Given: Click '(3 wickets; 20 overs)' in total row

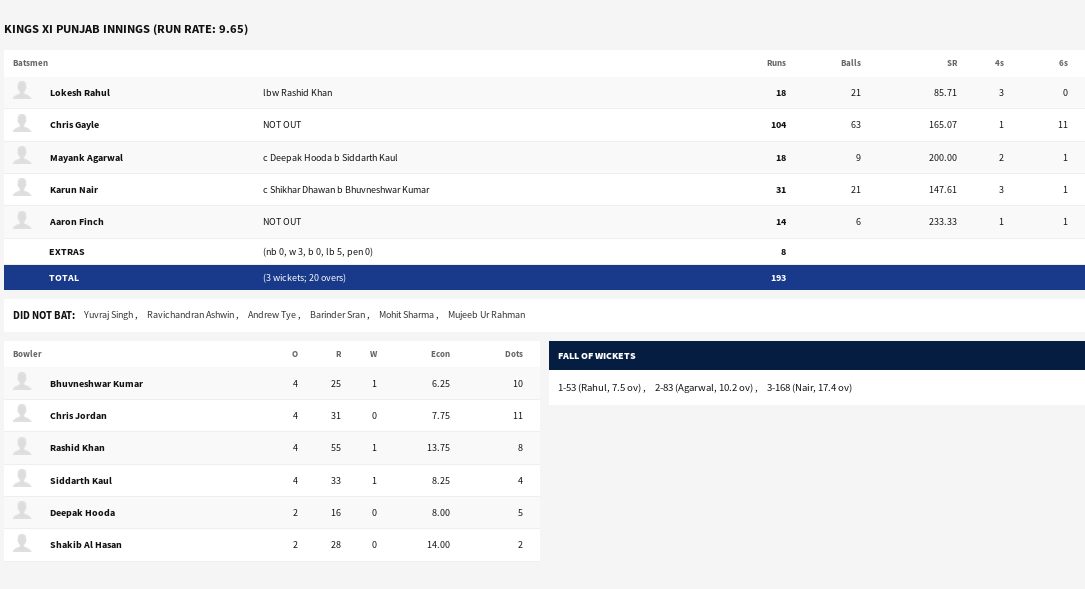Looking at the screenshot, I should (304, 278).
